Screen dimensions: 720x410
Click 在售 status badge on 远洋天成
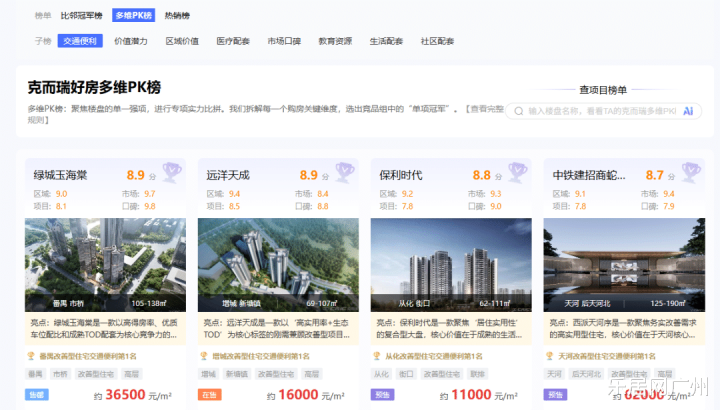209,395
